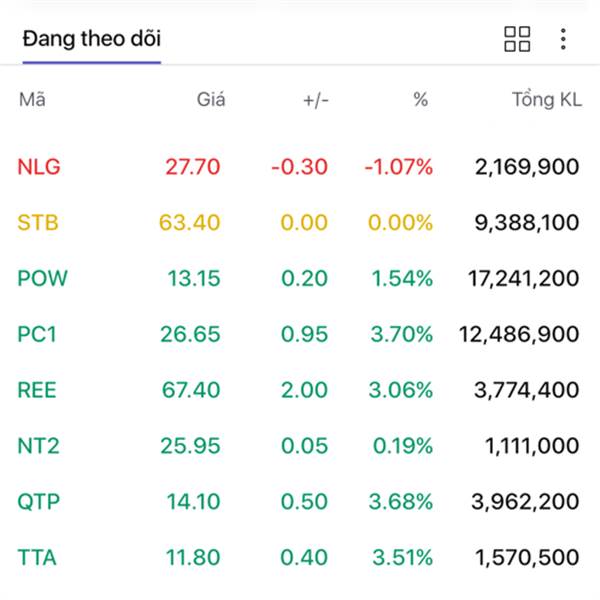Click POW total volume 17,241,200
Viewport: 600px width, 600px height.
point(523,278)
